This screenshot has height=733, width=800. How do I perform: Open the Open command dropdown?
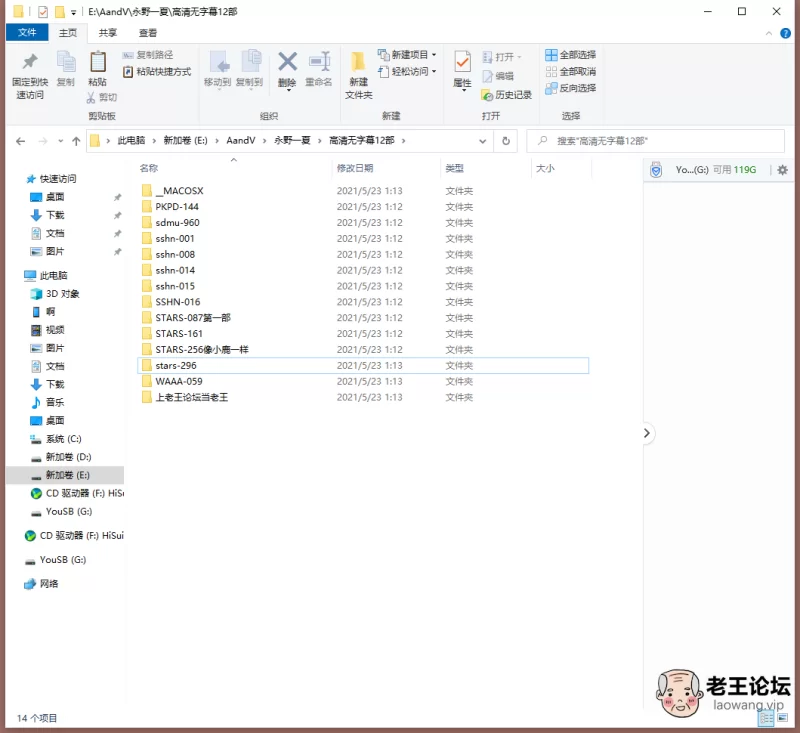click(502, 57)
